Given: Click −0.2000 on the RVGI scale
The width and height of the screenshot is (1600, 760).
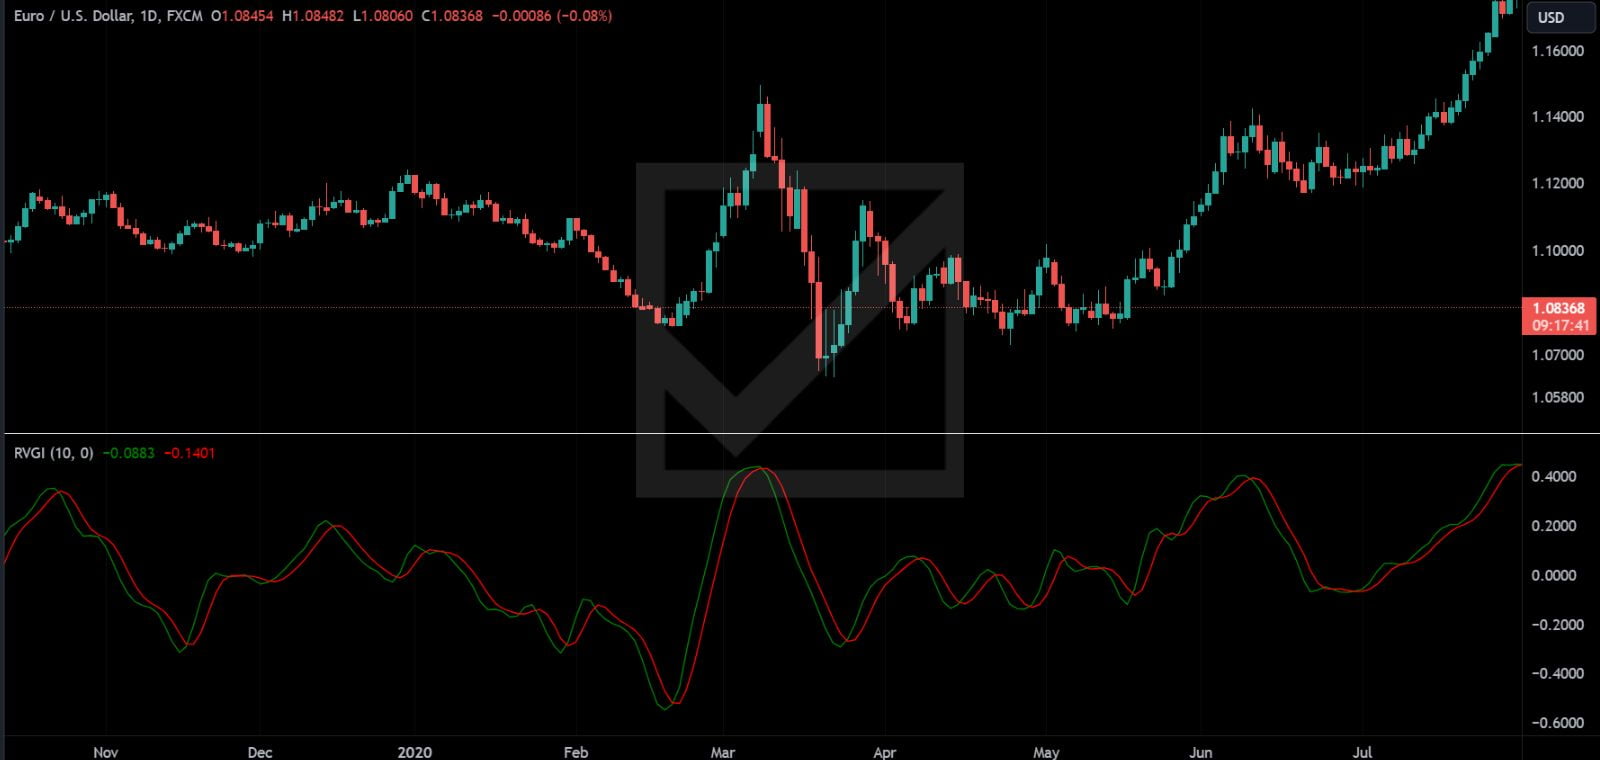Looking at the screenshot, I should [1557, 625].
